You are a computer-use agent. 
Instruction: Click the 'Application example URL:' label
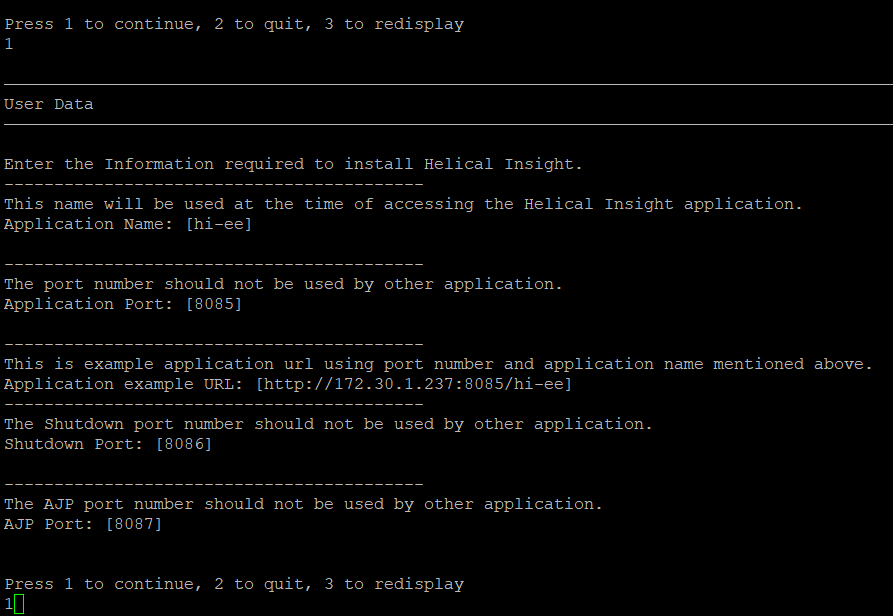pos(123,384)
